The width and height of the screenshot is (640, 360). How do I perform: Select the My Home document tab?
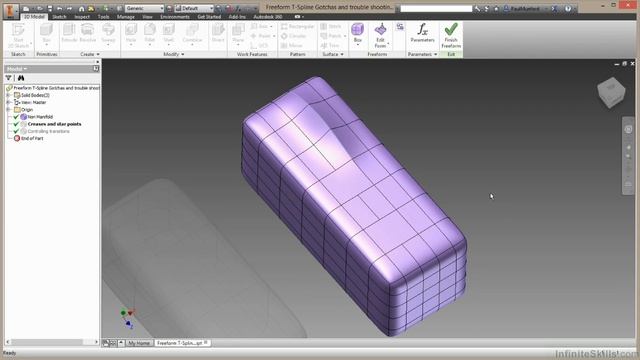(x=139, y=343)
